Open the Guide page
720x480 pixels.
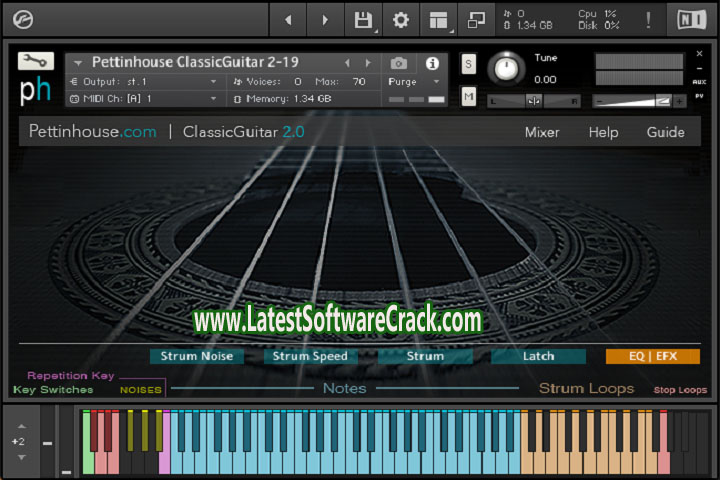[665, 132]
